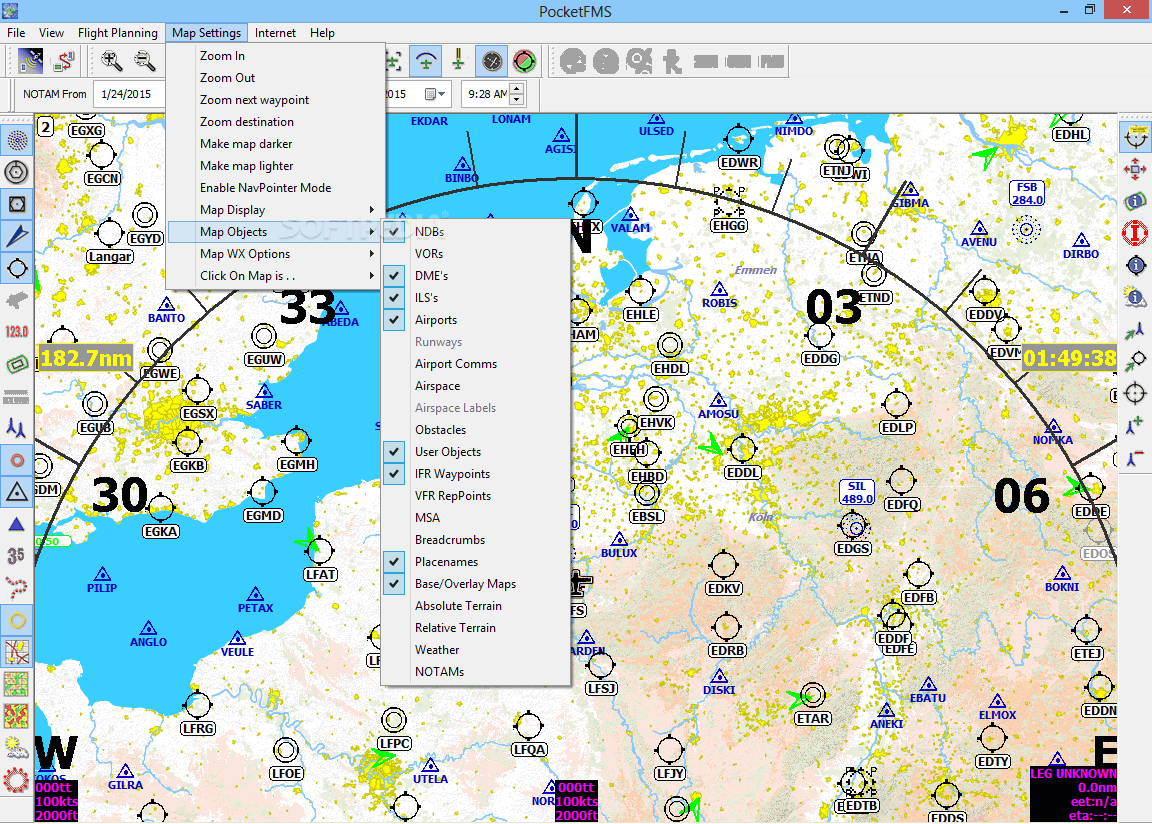
Task: Click the sun and cloud weather sidebar icon
Action: pos(17,748)
